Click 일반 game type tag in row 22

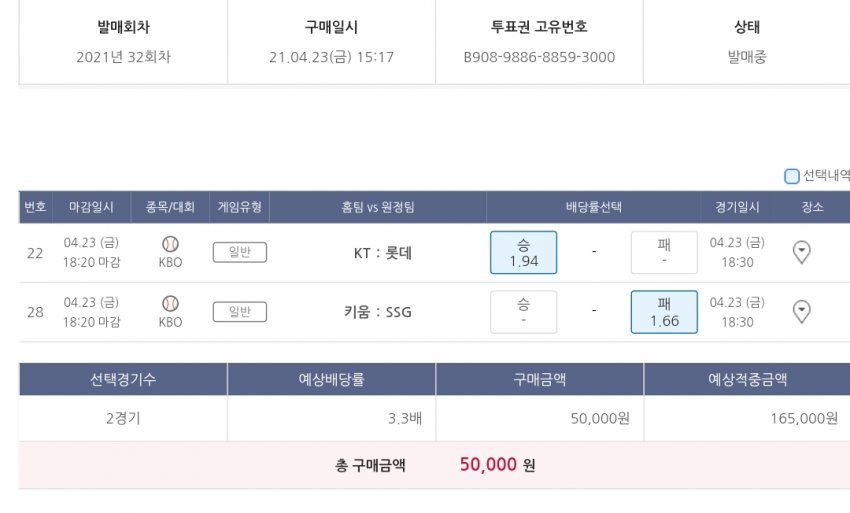click(240, 253)
